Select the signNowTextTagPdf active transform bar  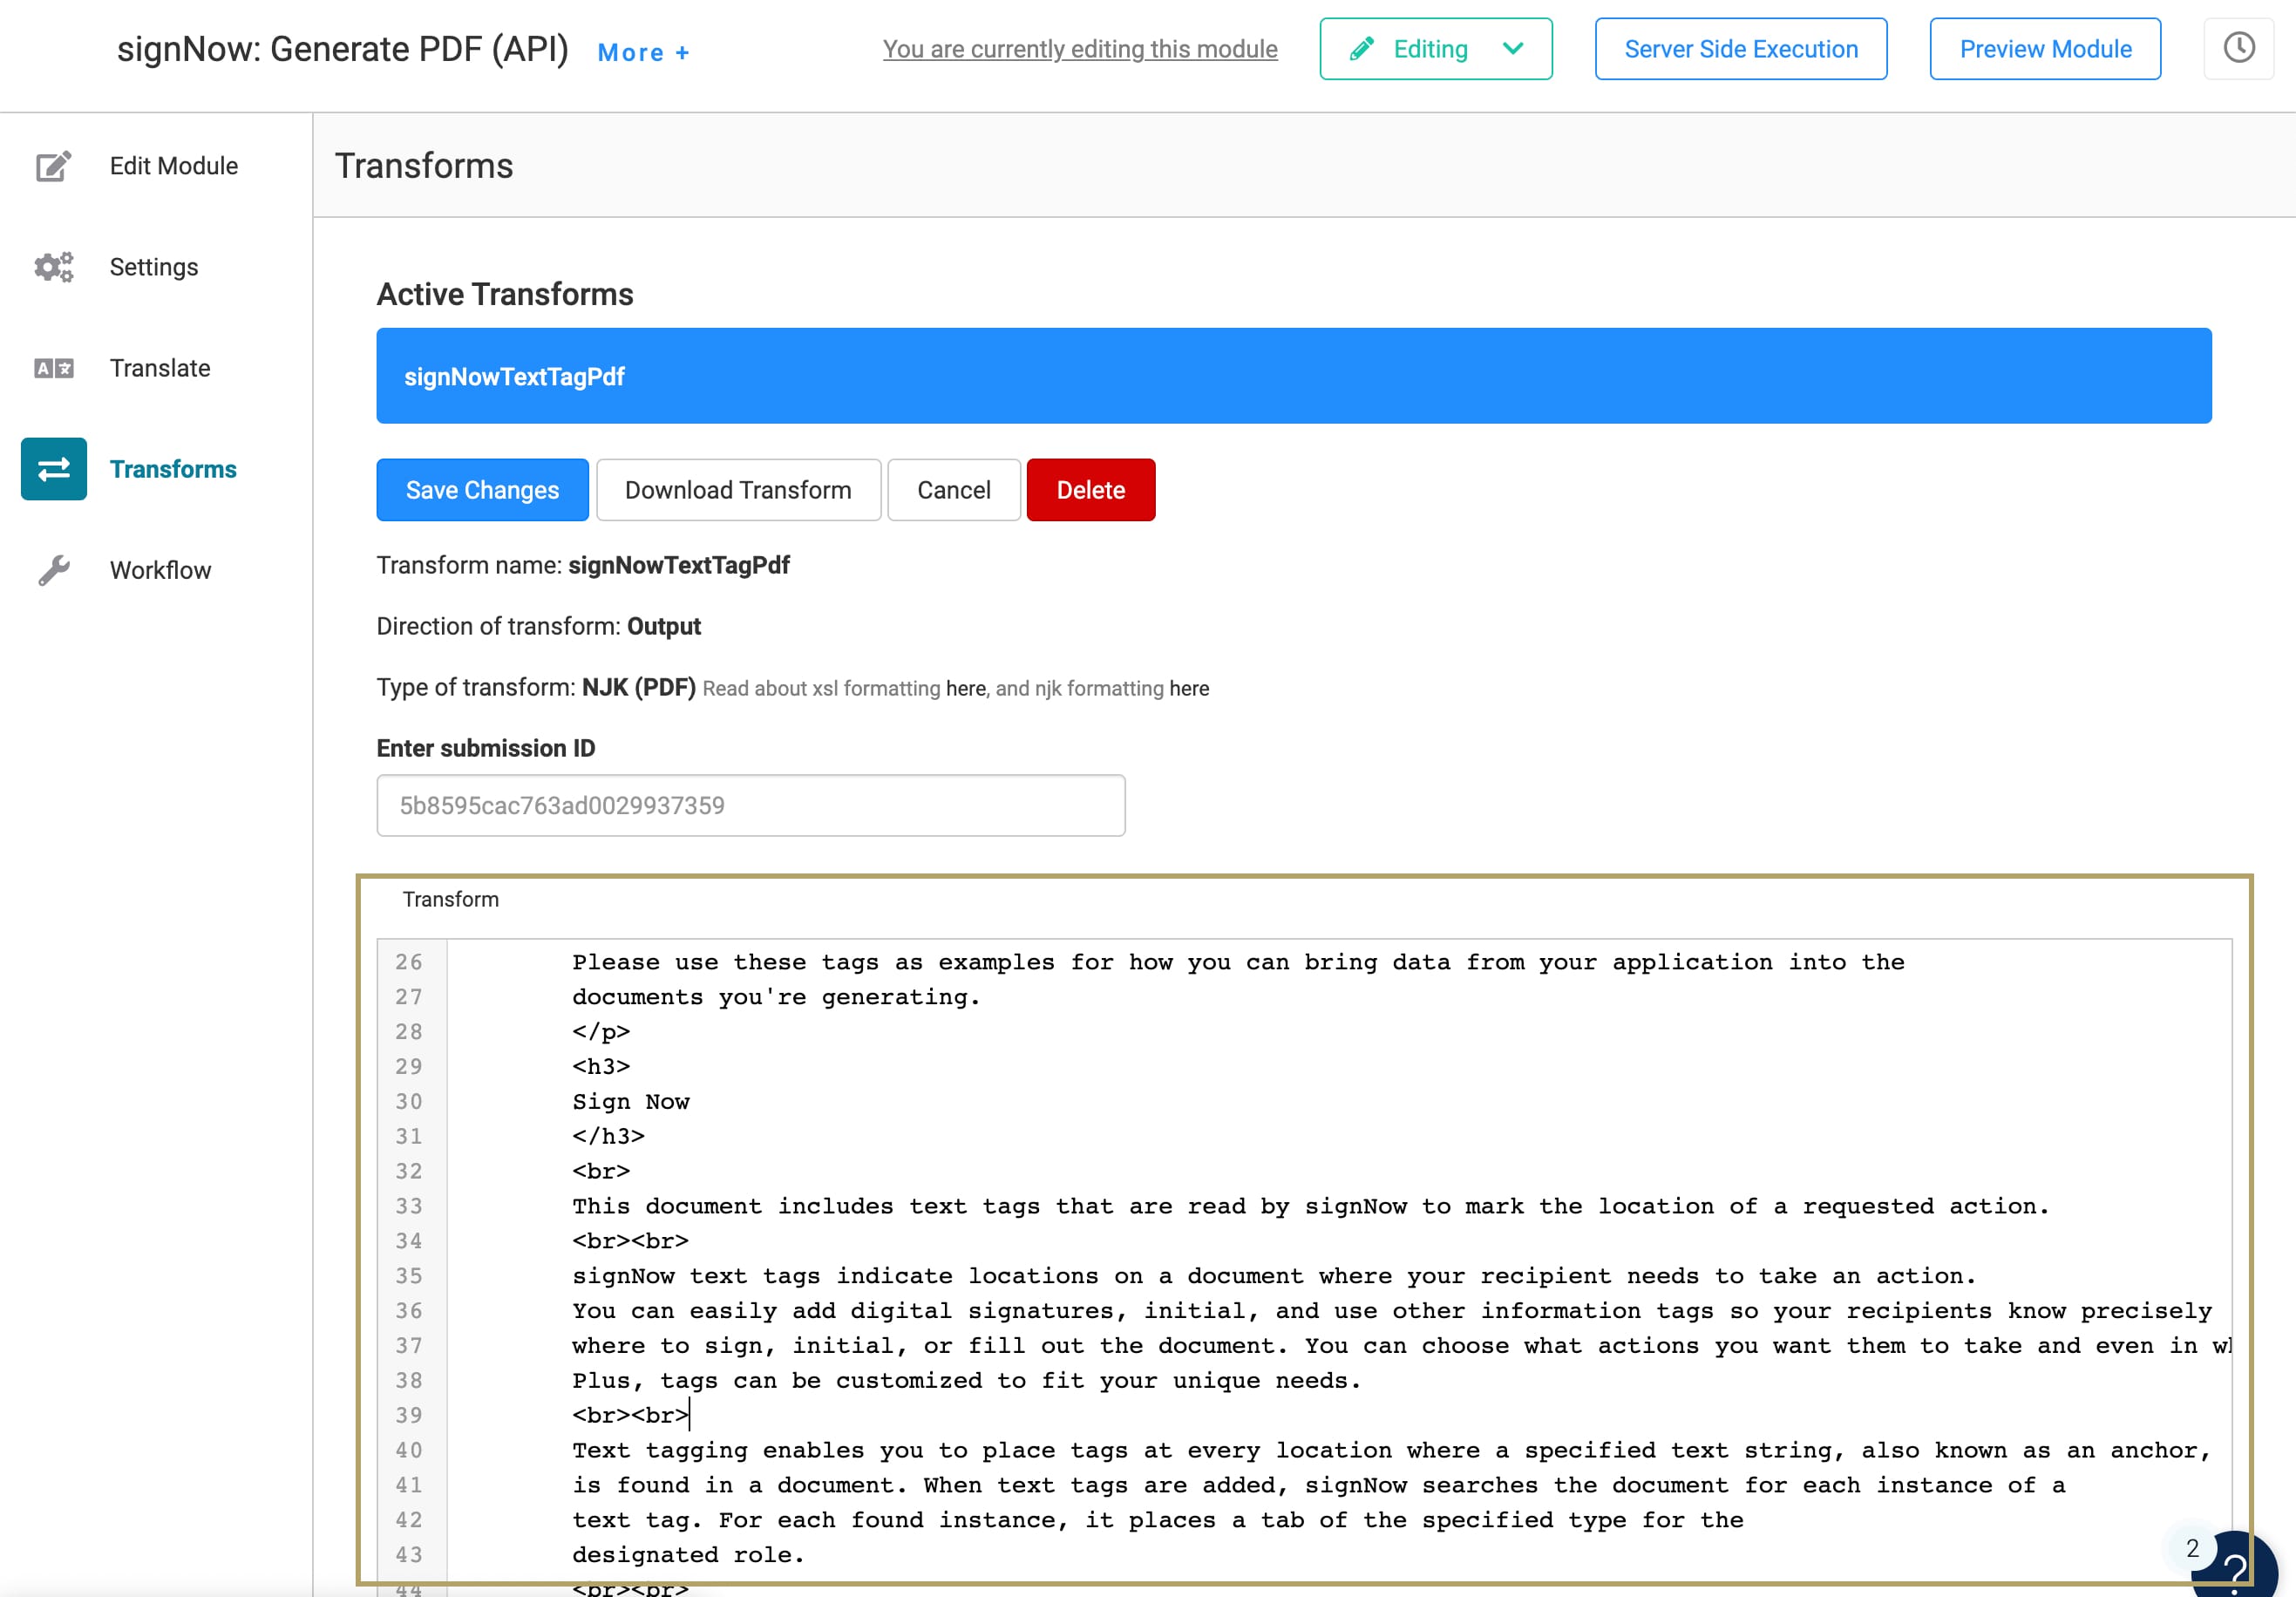point(1294,376)
